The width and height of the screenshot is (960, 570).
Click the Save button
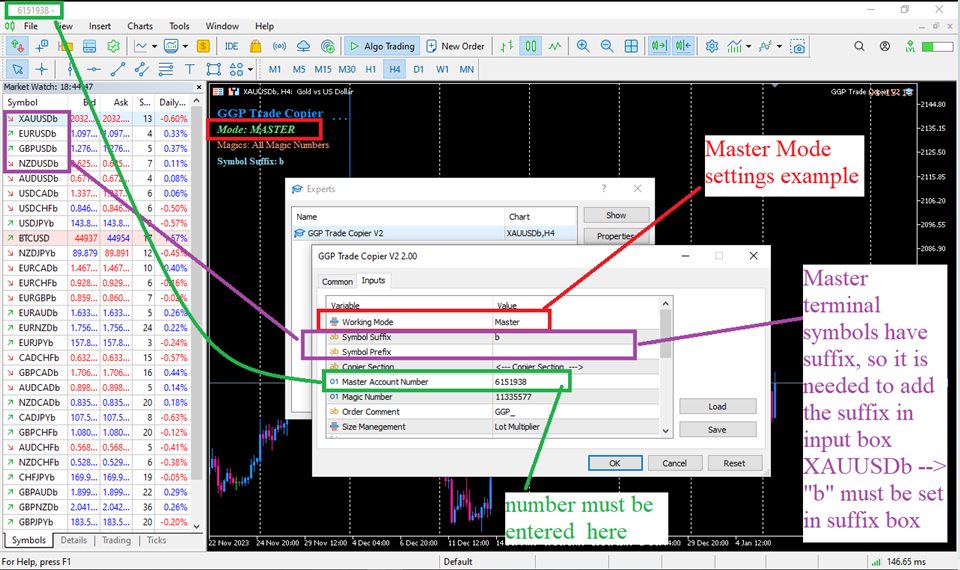coord(717,429)
